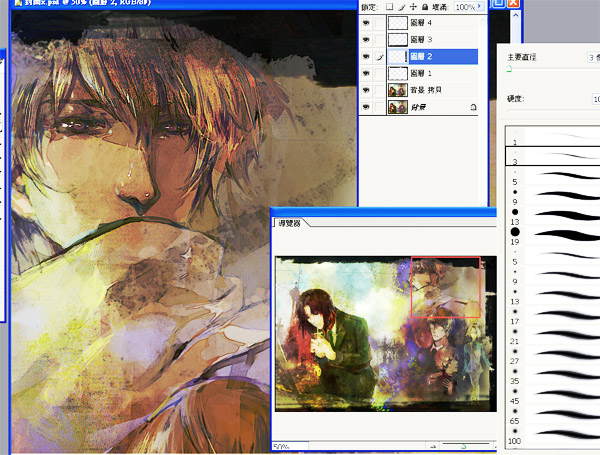Toggle the link box beside 背景 拷貝
The height and width of the screenshot is (455, 600).
point(379,90)
